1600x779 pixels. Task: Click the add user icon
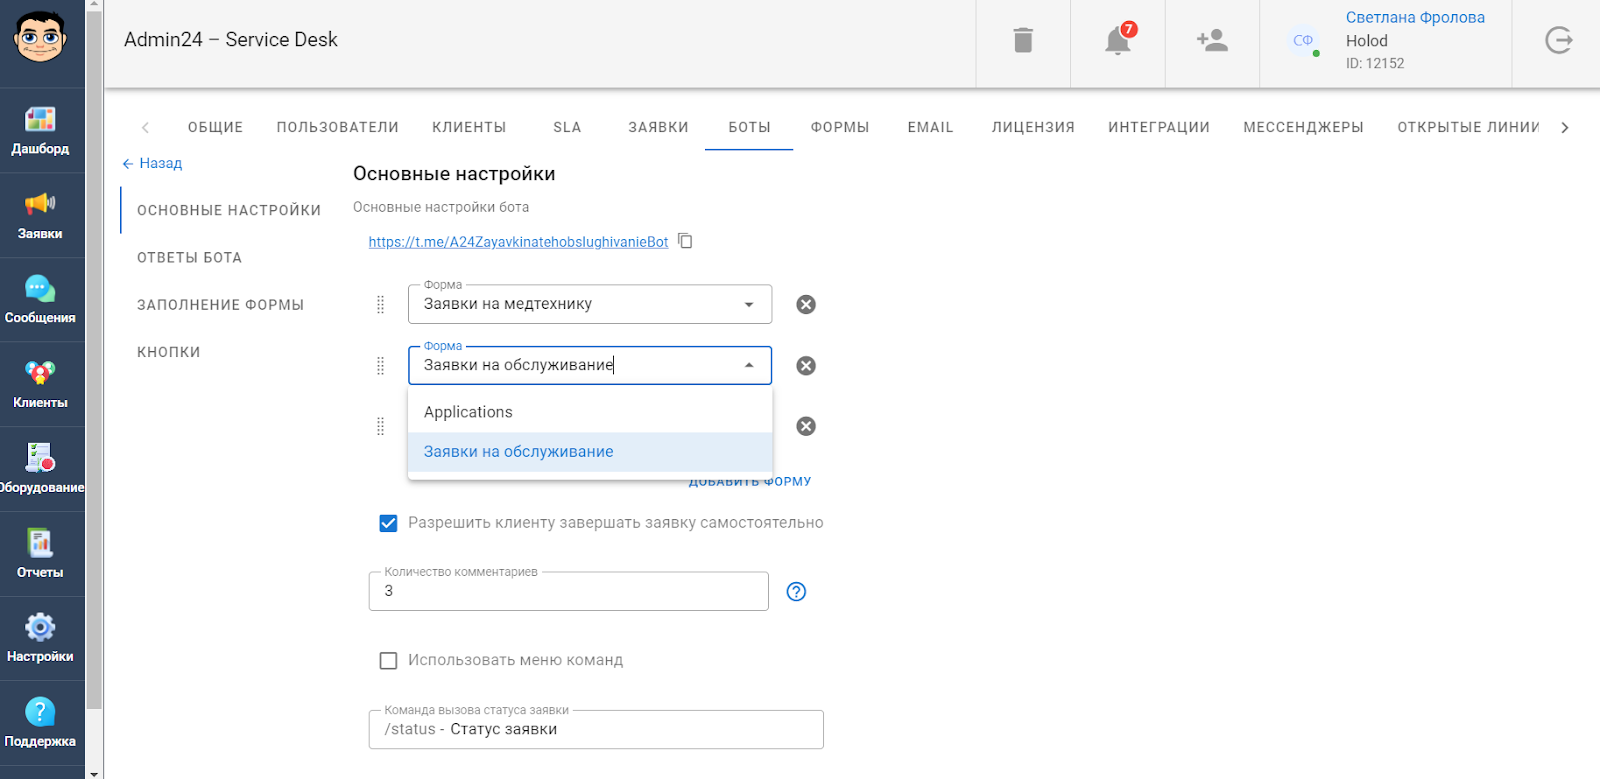pos(1212,41)
